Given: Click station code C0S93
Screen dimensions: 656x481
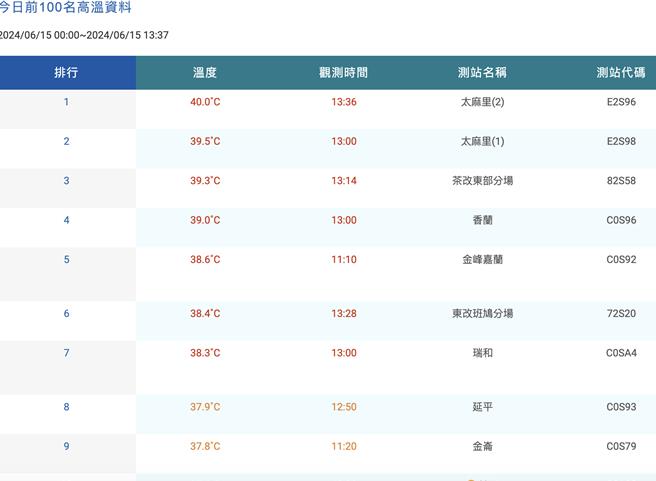Looking at the screenshot, I should tap(621, 407).
